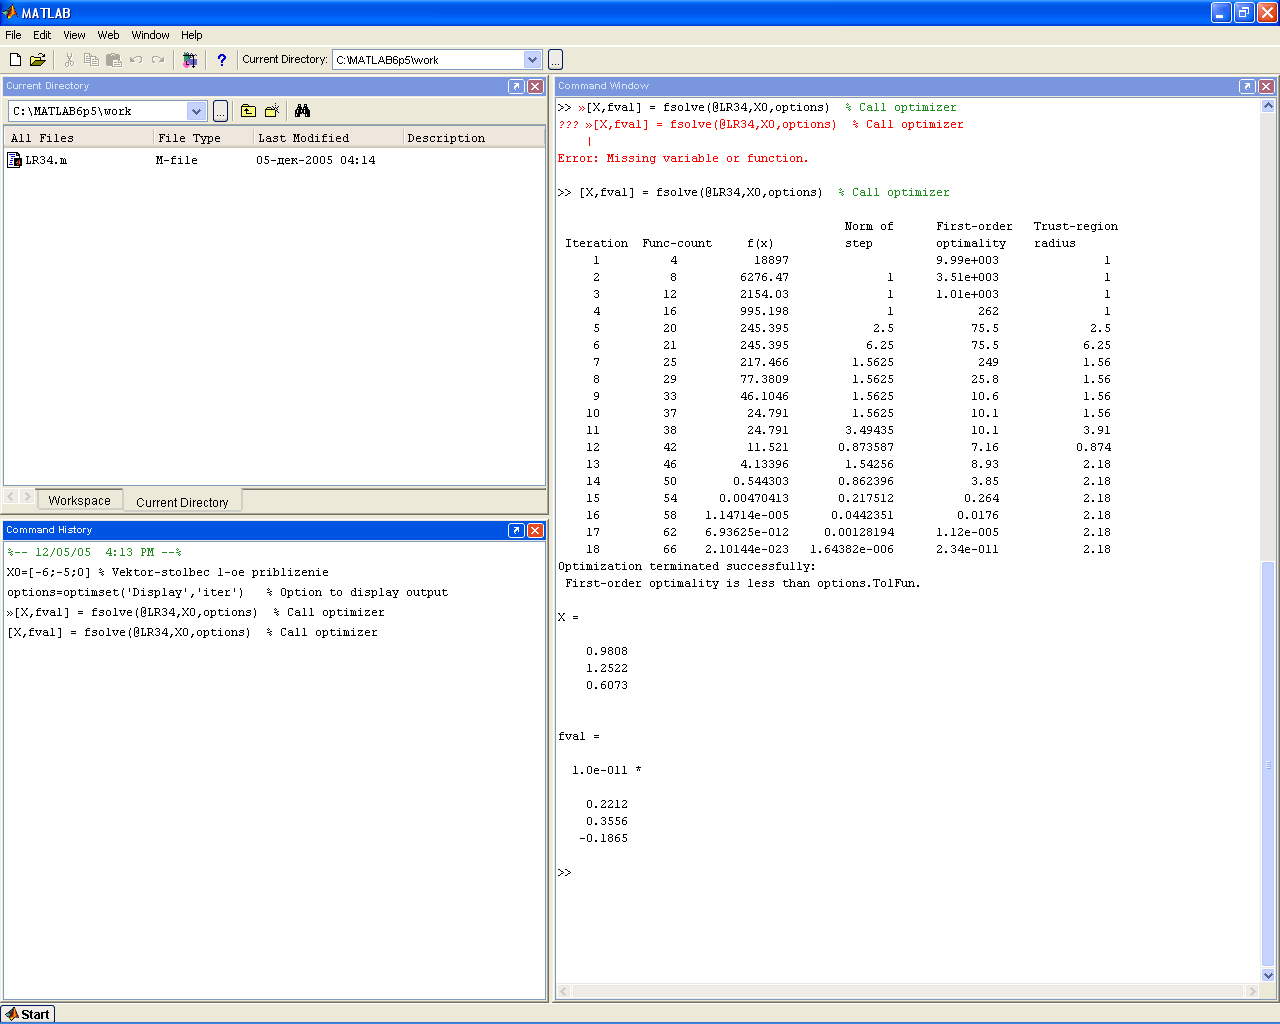
Task: Click the Undo arrow icon
Action: point(136,60)
